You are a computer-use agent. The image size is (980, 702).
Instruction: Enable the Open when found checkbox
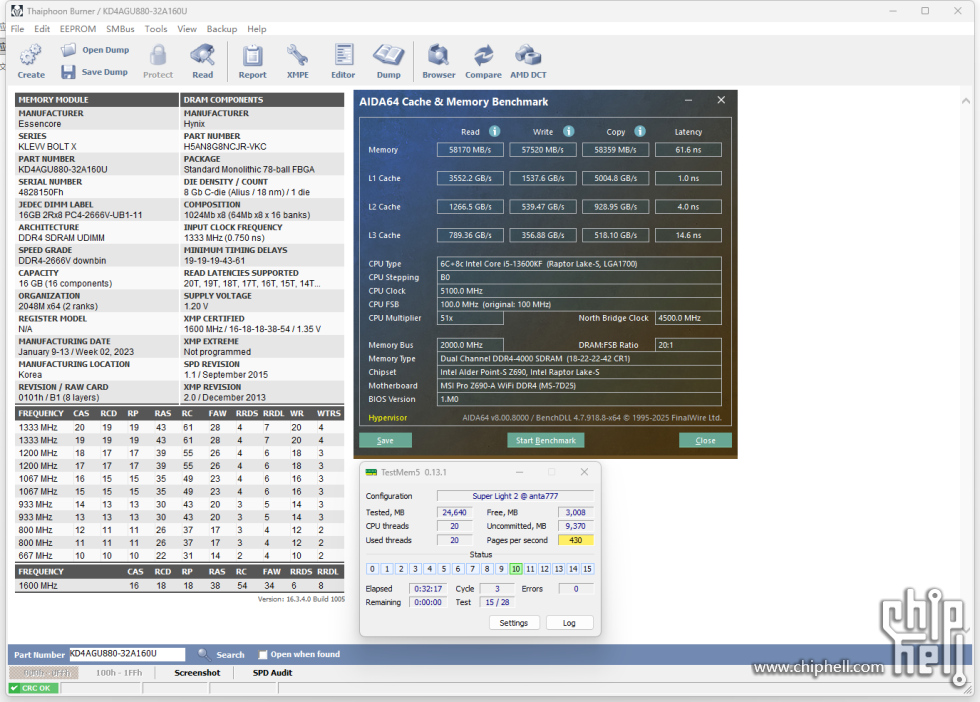(x=263, y=655)
